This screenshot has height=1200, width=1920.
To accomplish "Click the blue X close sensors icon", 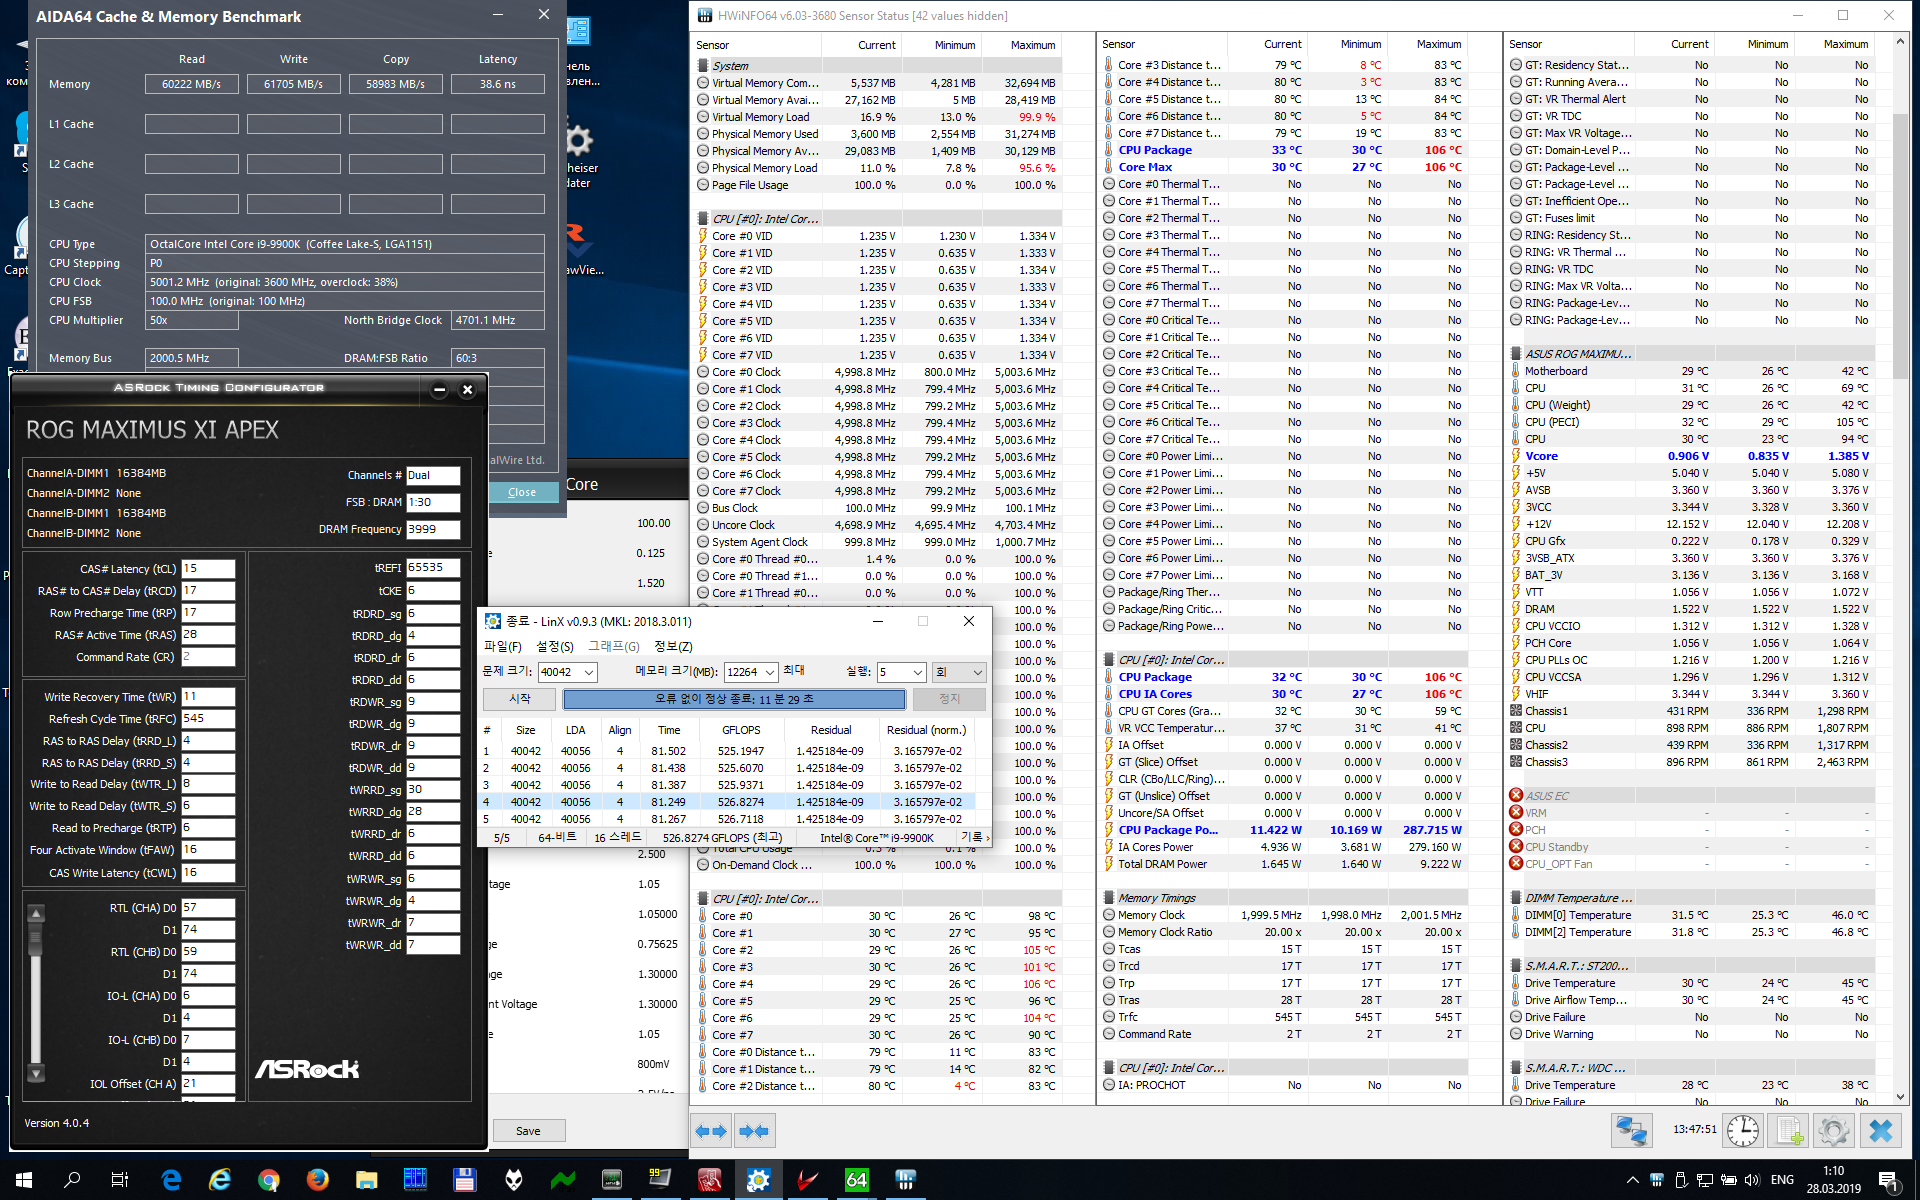I will click(1880, 1131).
